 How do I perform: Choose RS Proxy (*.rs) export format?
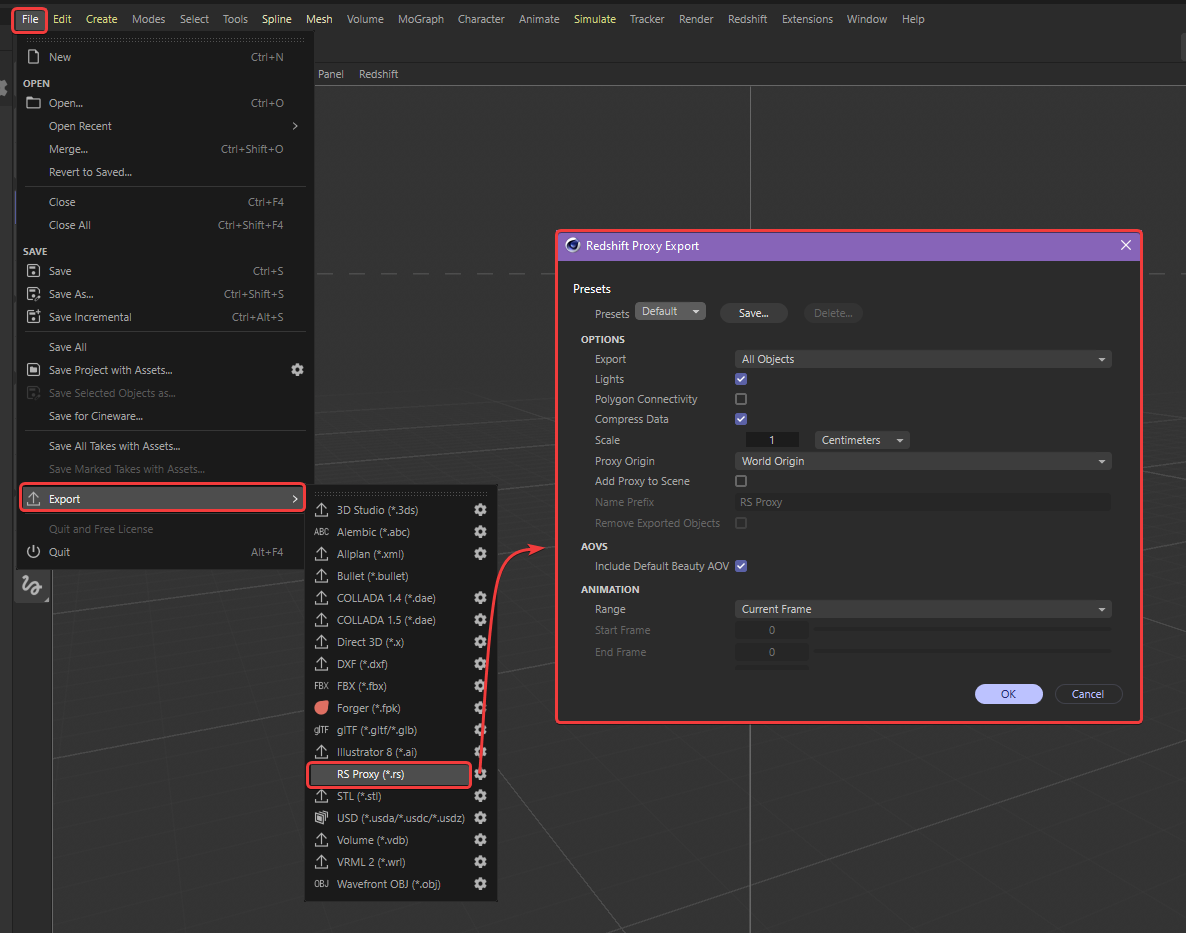coord(390,774)
